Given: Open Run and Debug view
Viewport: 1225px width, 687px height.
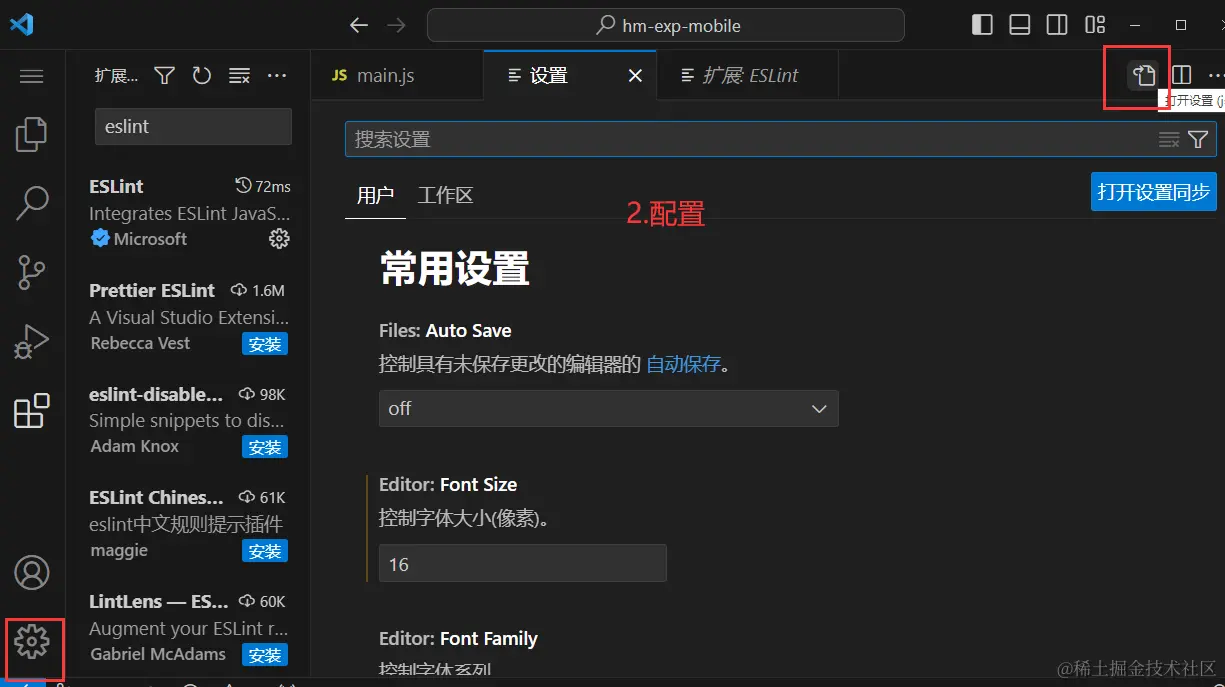Looking at the screenshot, I should coord(32,341).
